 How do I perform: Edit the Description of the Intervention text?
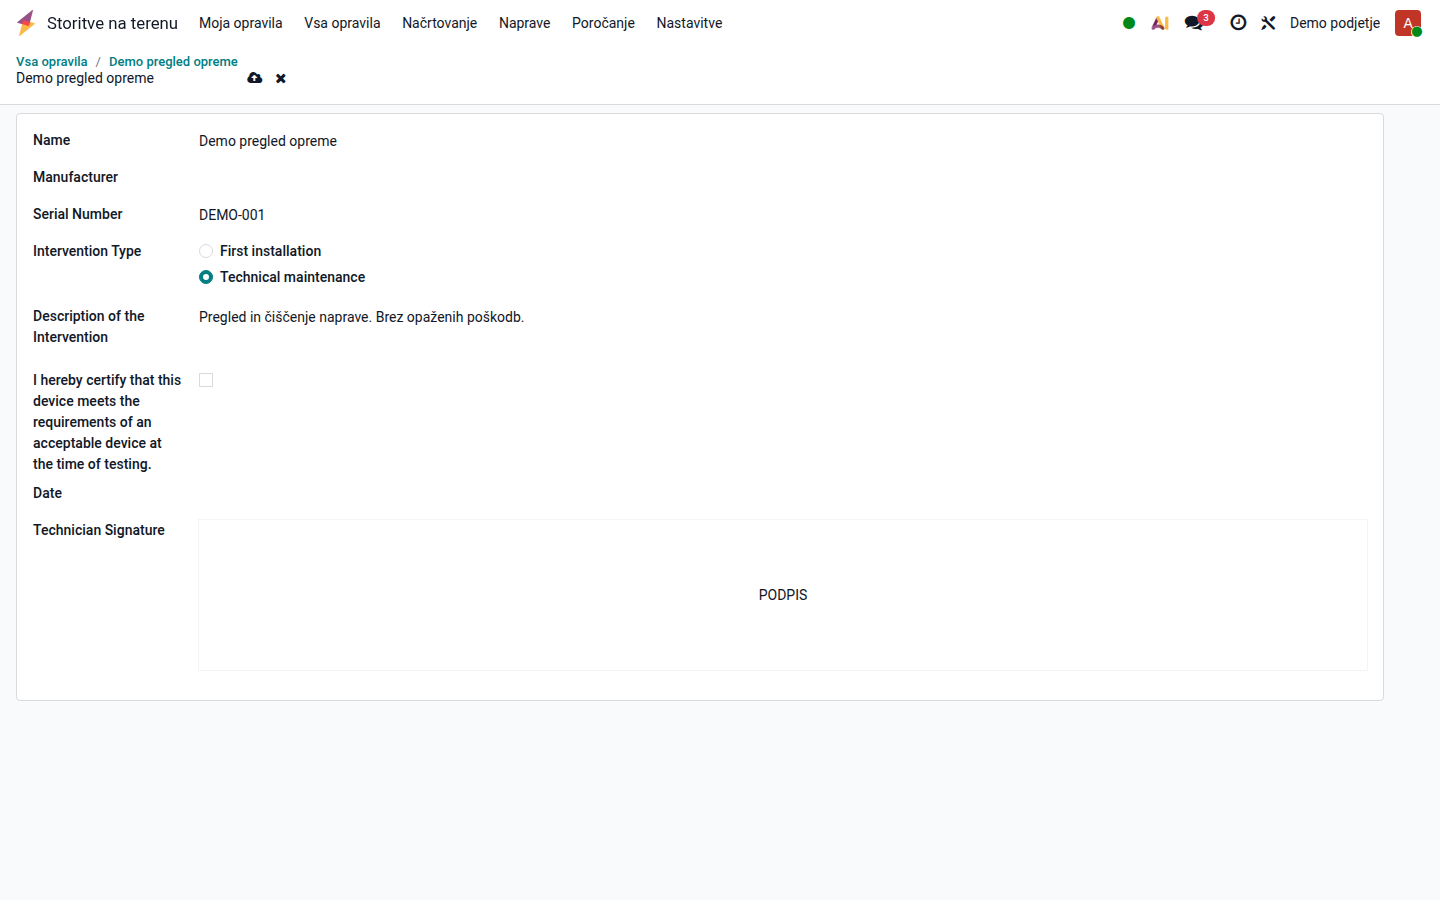click(x=782, y=317)
